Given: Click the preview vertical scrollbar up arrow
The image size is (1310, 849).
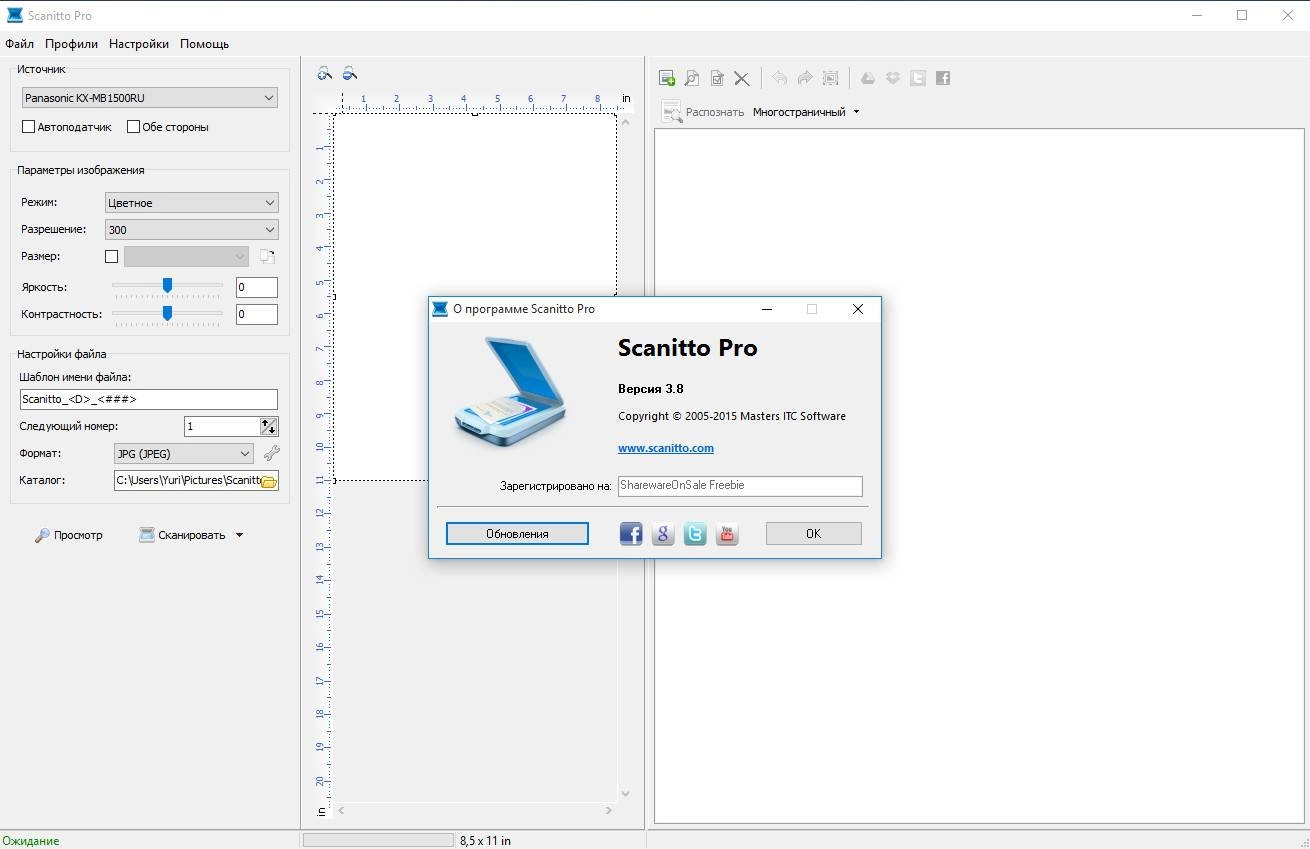Looking at the screenshot, I should 626,121.
